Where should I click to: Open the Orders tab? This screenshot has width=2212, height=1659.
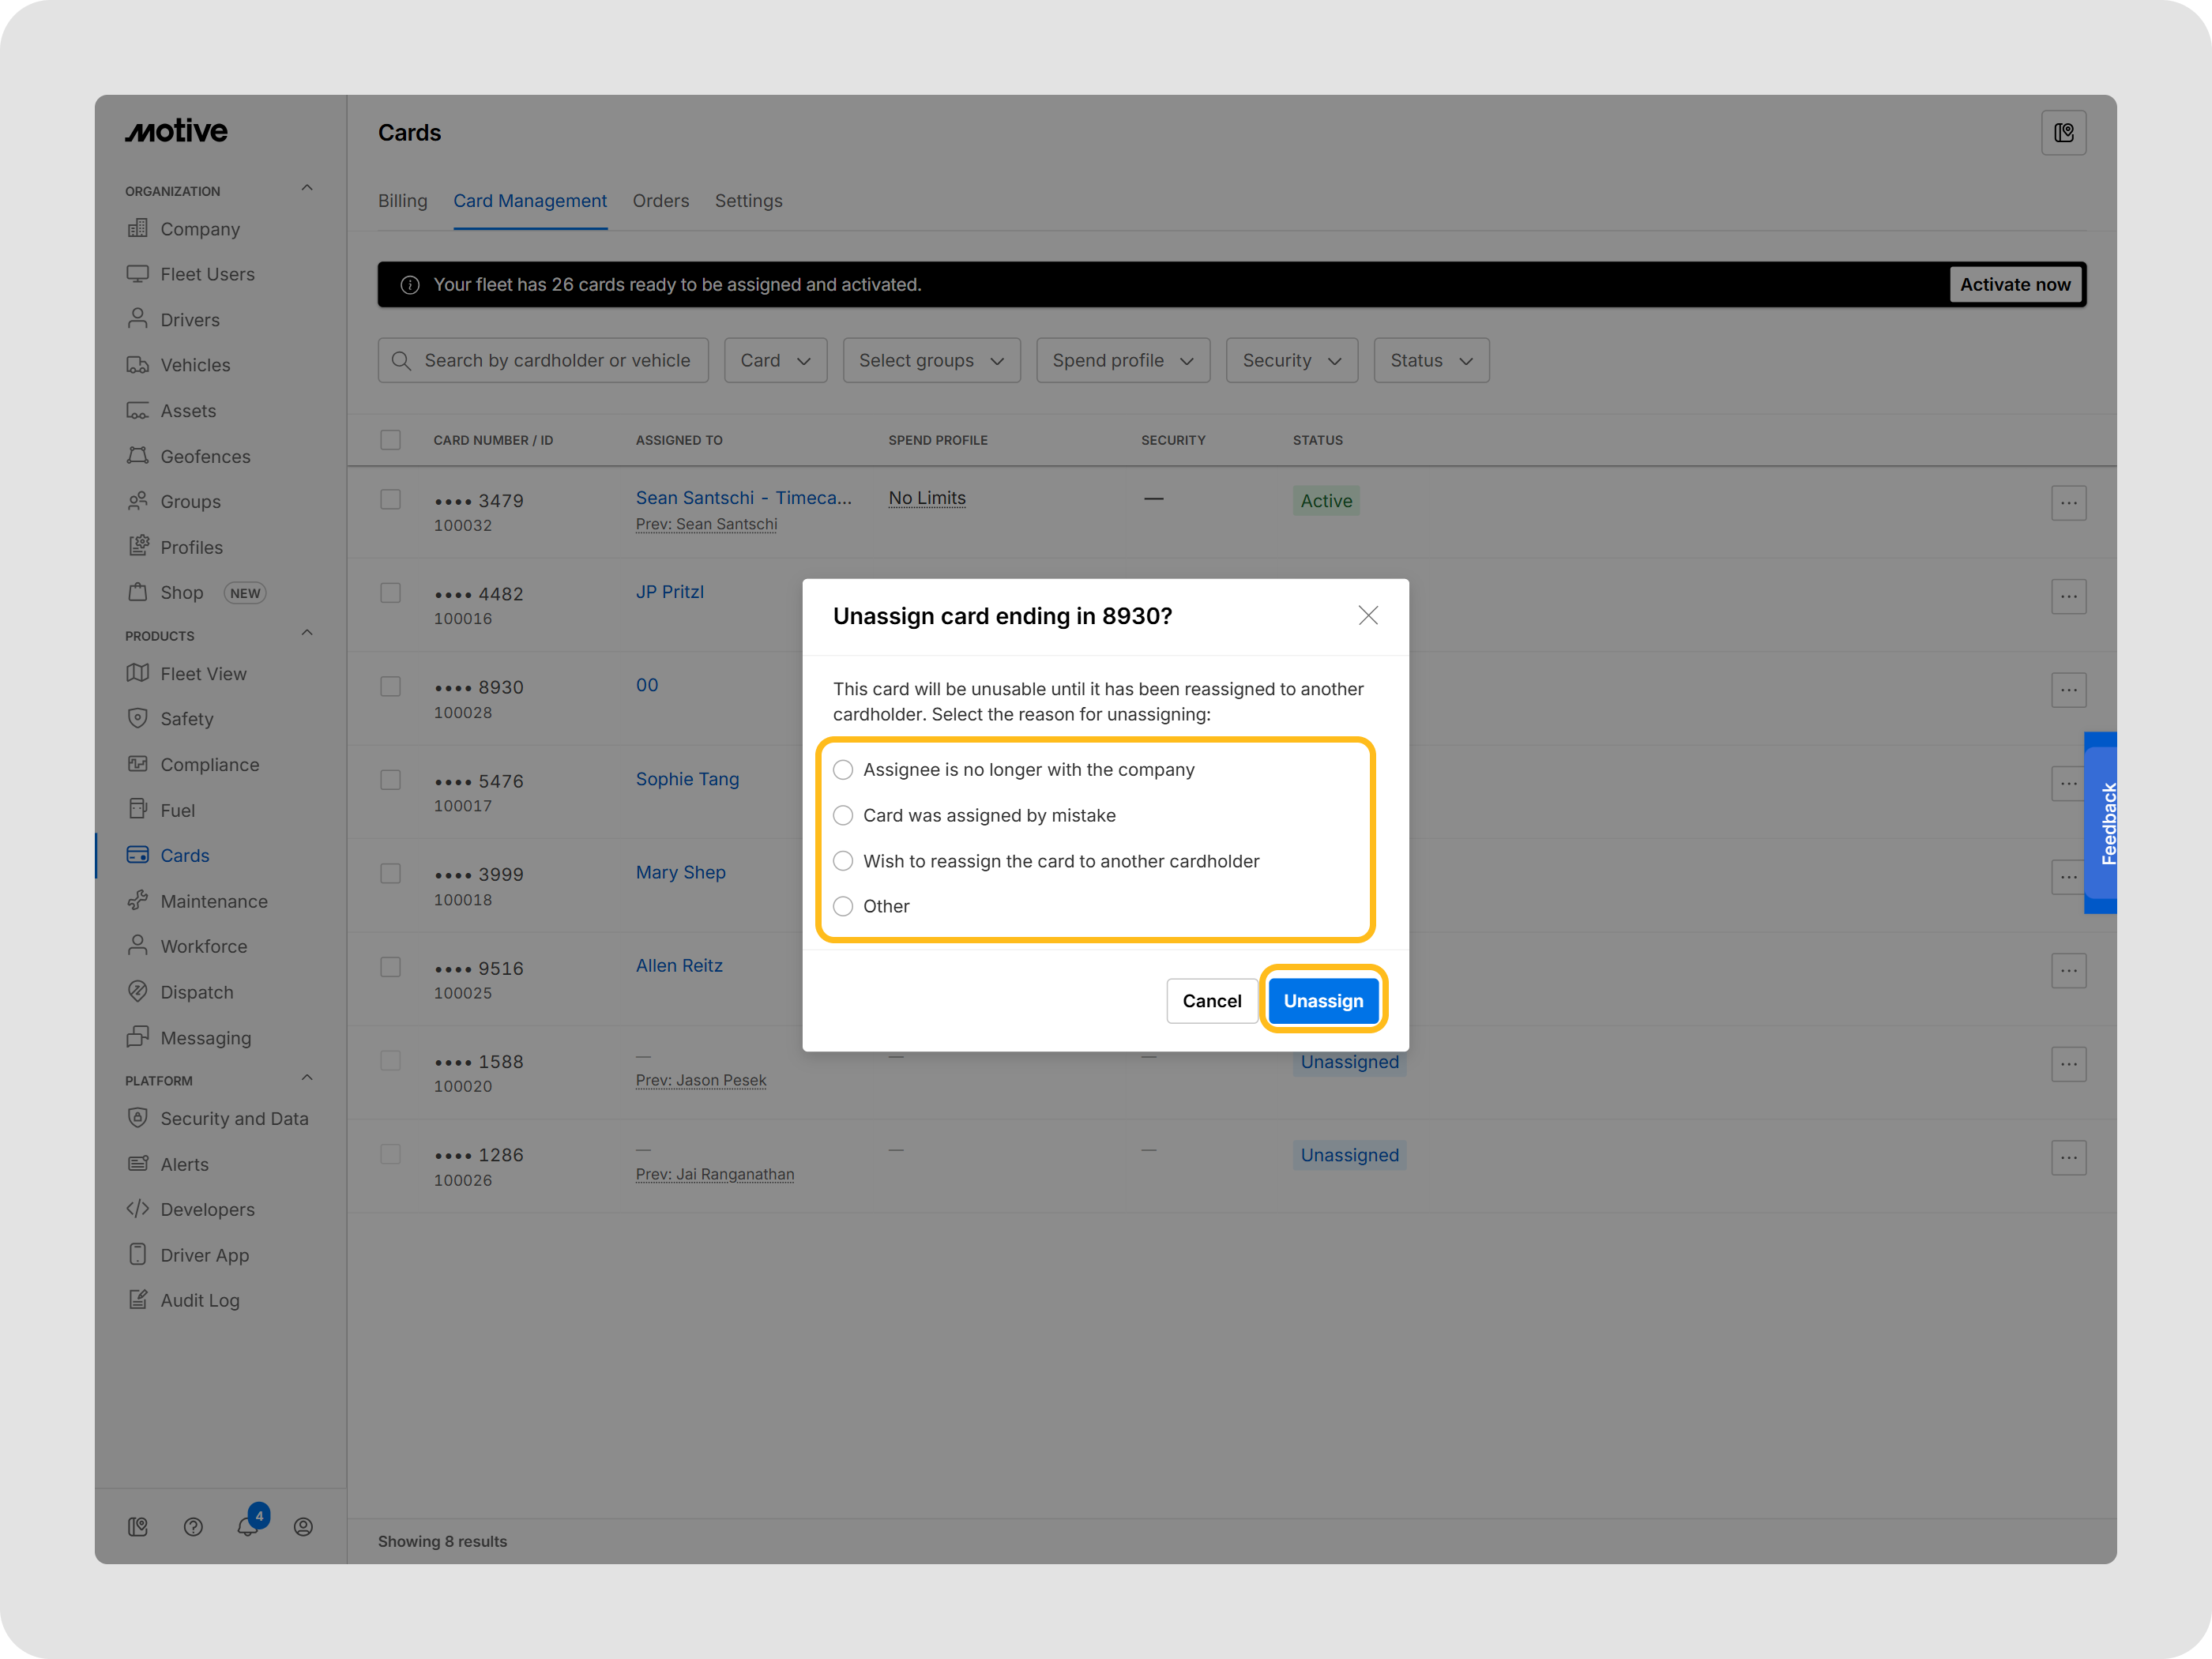click(660, 200)
